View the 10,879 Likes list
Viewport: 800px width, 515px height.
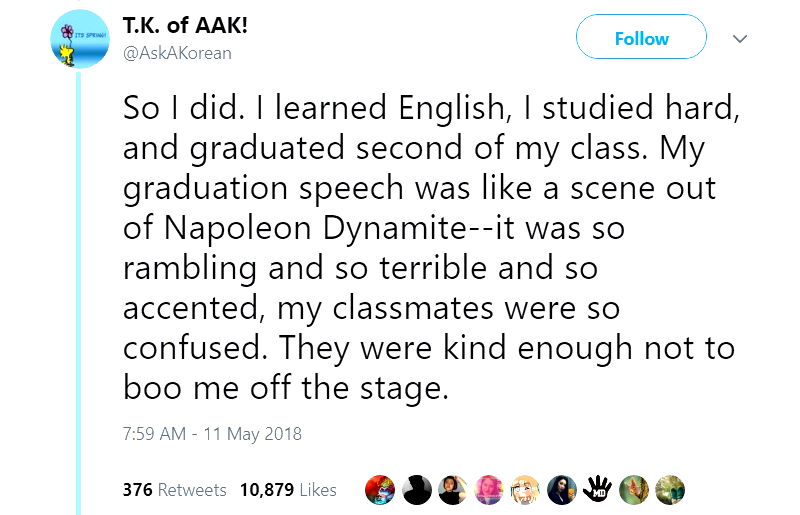pos(288,490)
